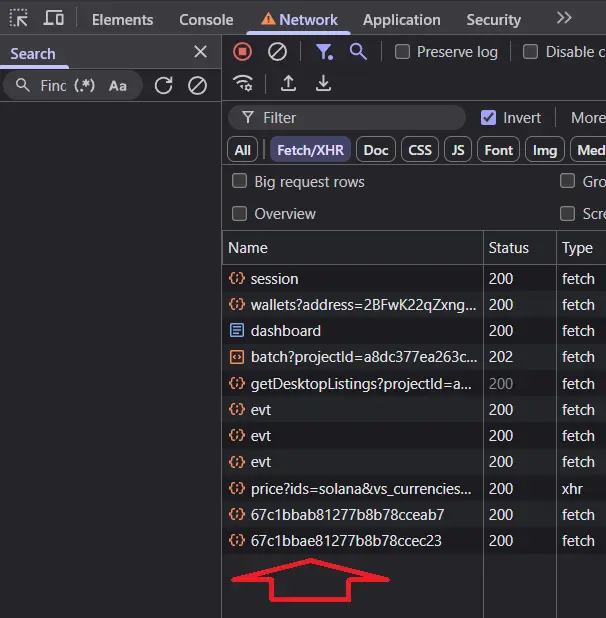Select the price?ids=solana request row
The height and width of the screenshot is (618, 606).
[x=414, y=489]
